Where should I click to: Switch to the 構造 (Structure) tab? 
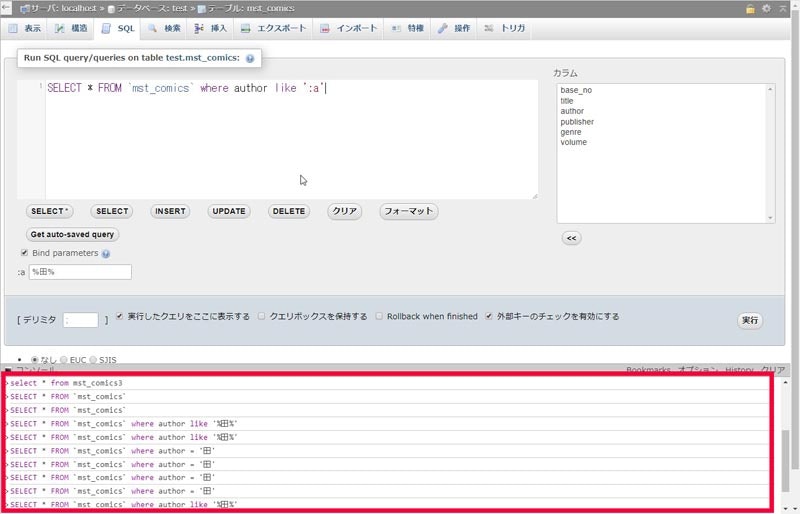point(71,29)
